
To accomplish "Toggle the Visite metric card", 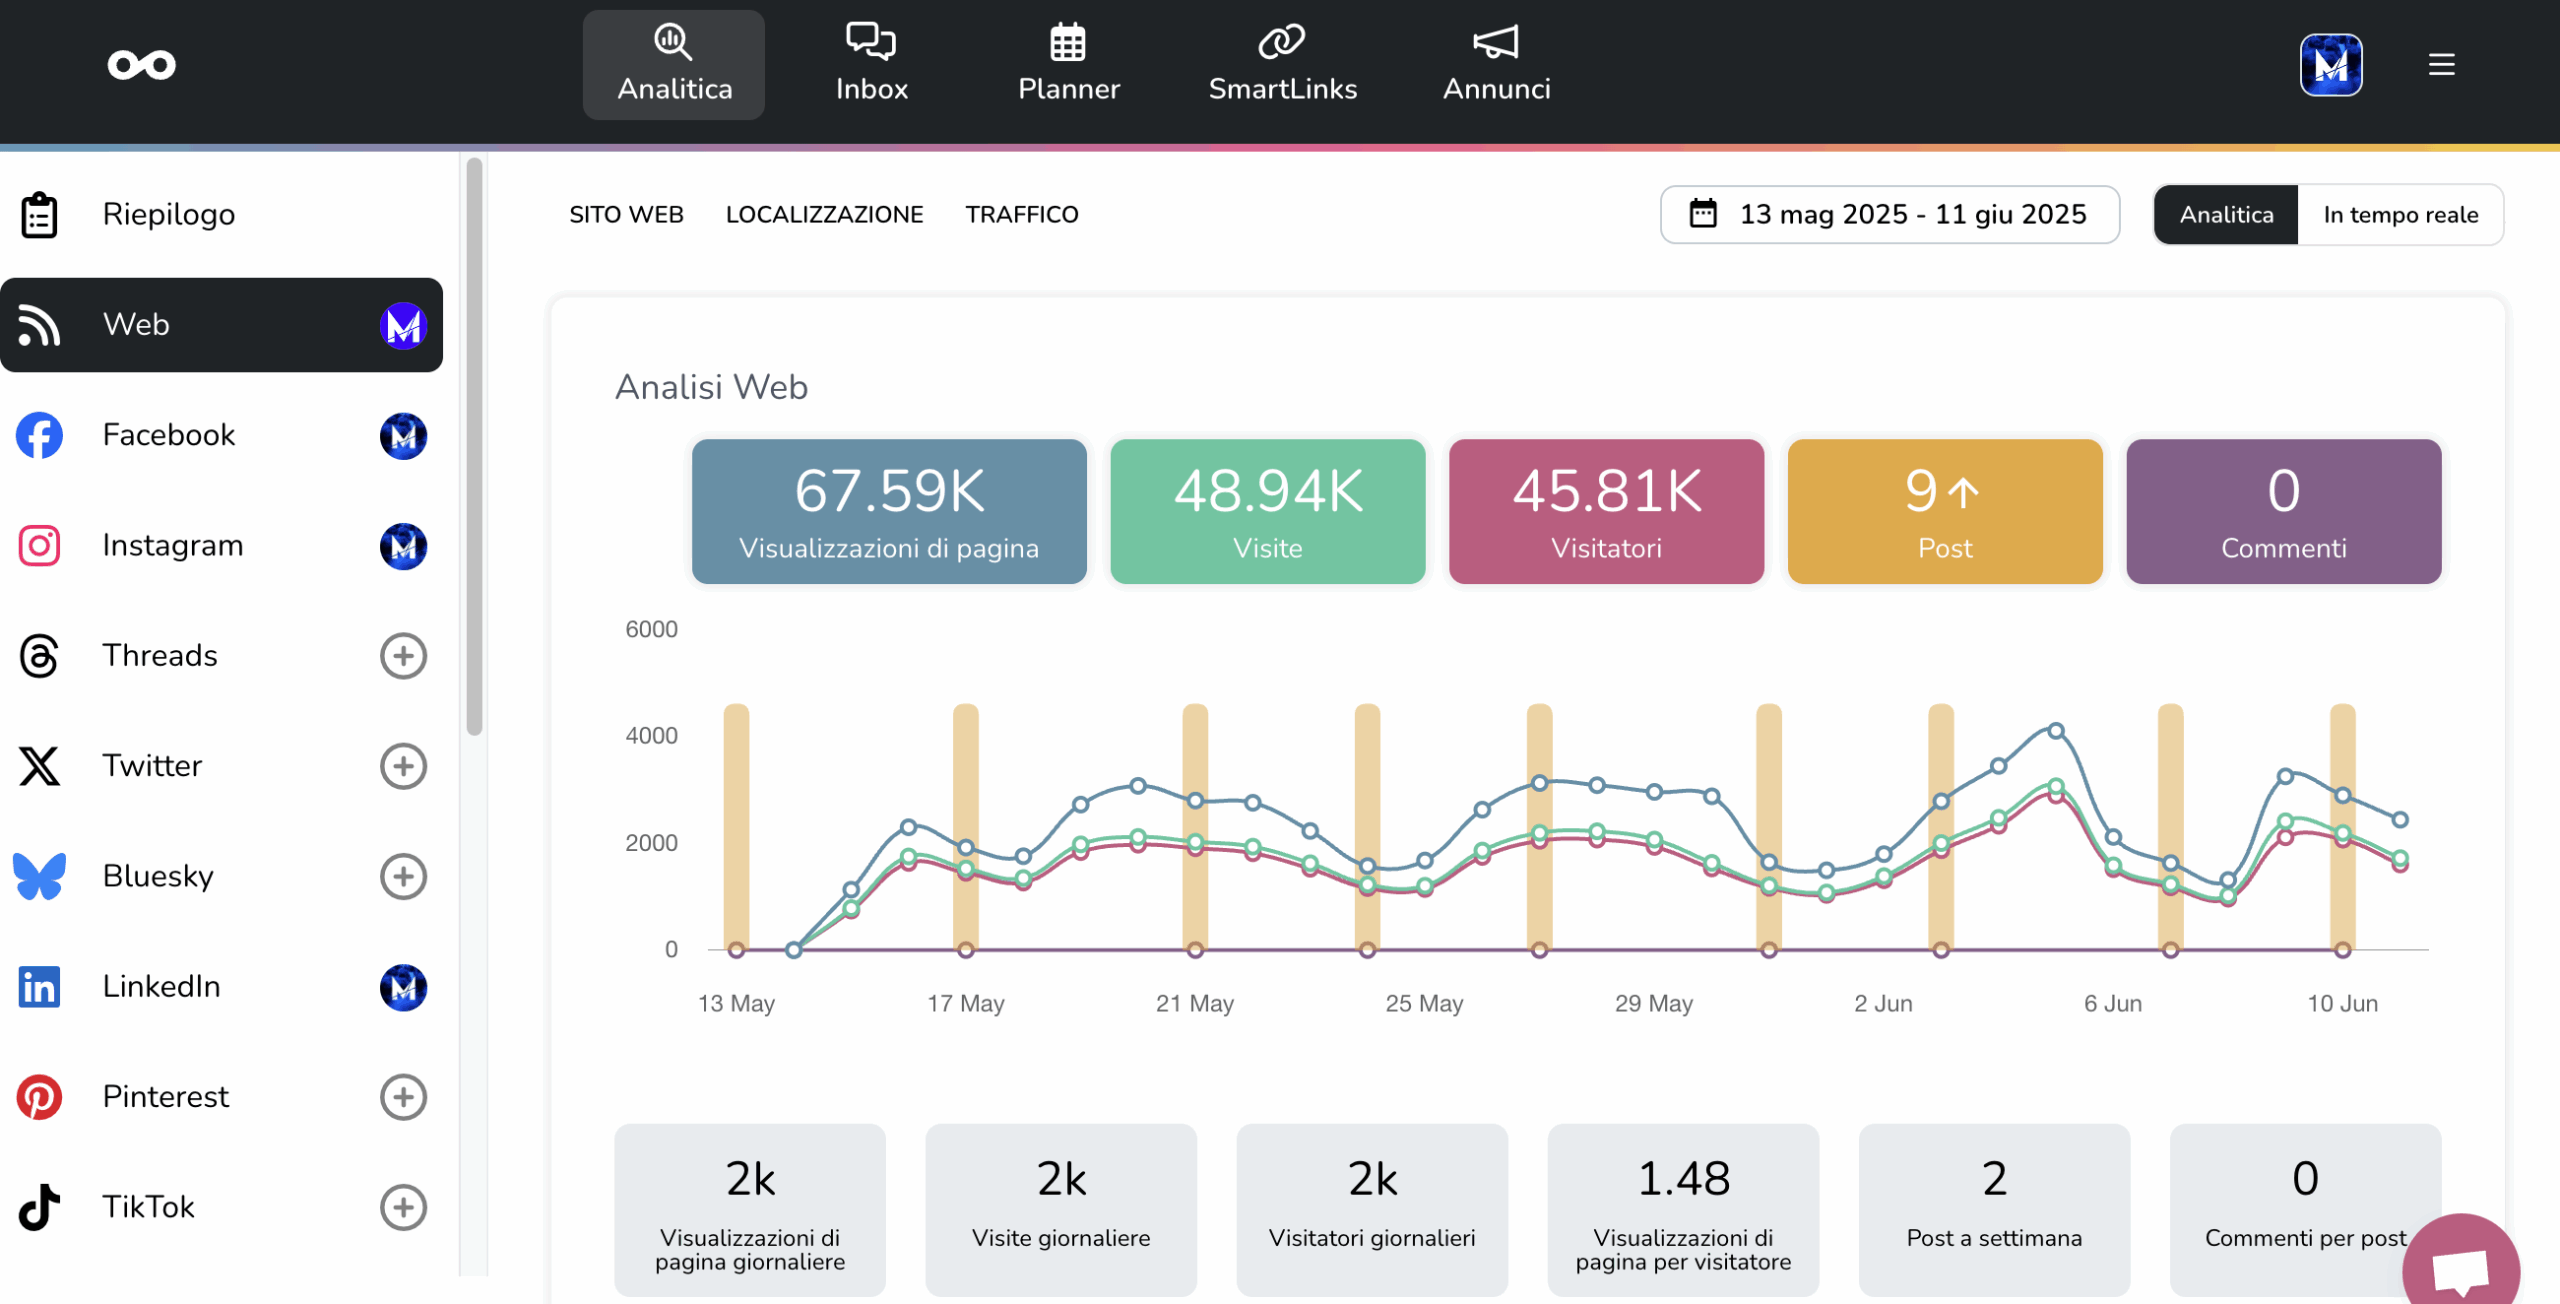I will (x=1267, y=511).
